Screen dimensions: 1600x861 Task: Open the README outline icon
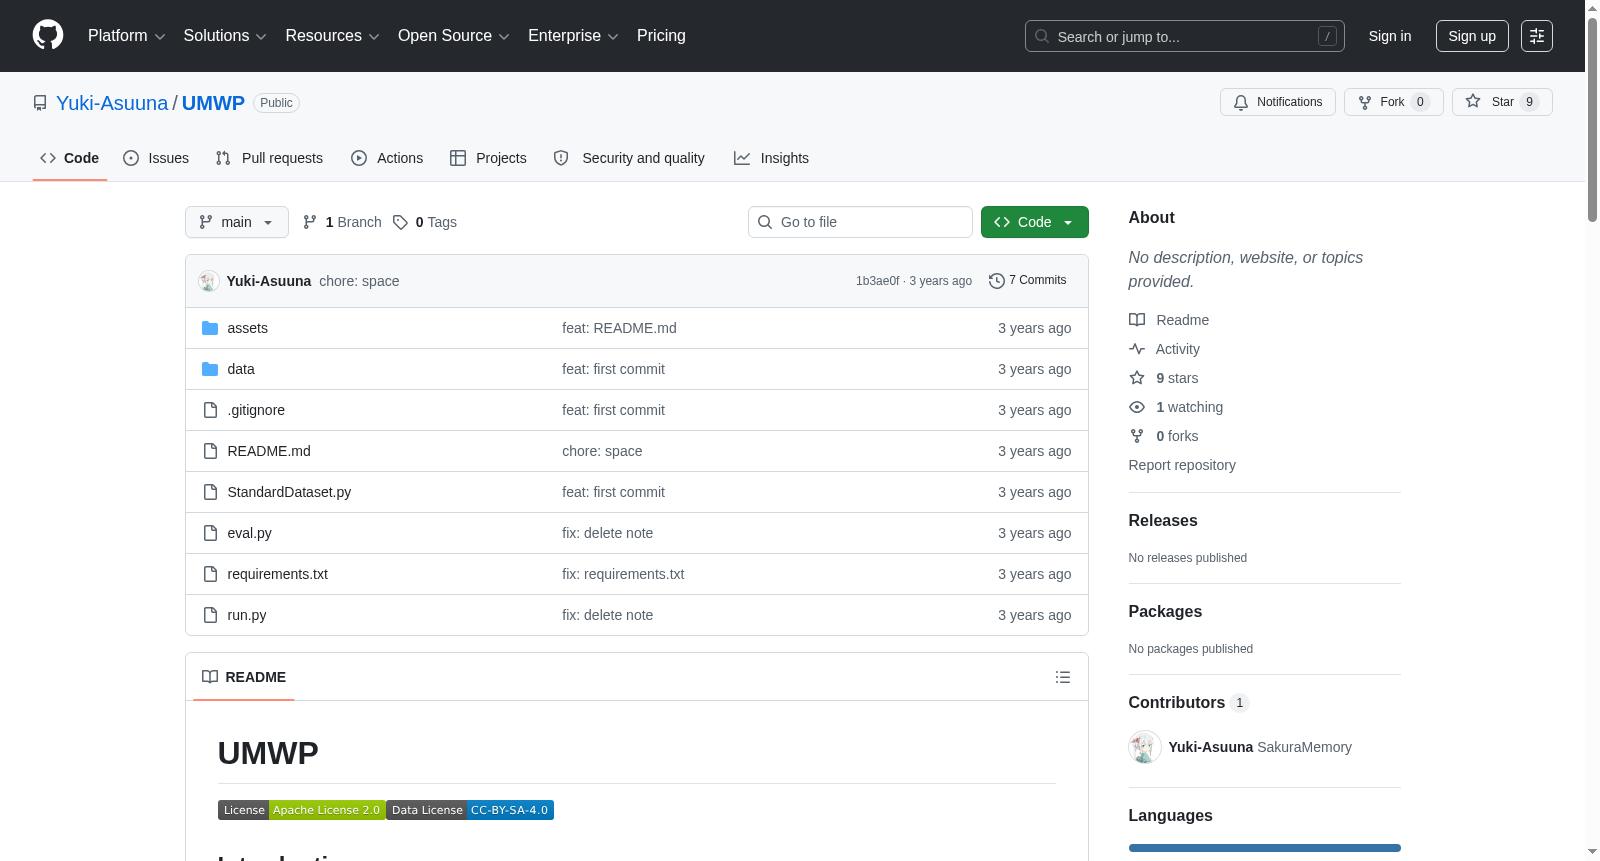coord(1063,677)
